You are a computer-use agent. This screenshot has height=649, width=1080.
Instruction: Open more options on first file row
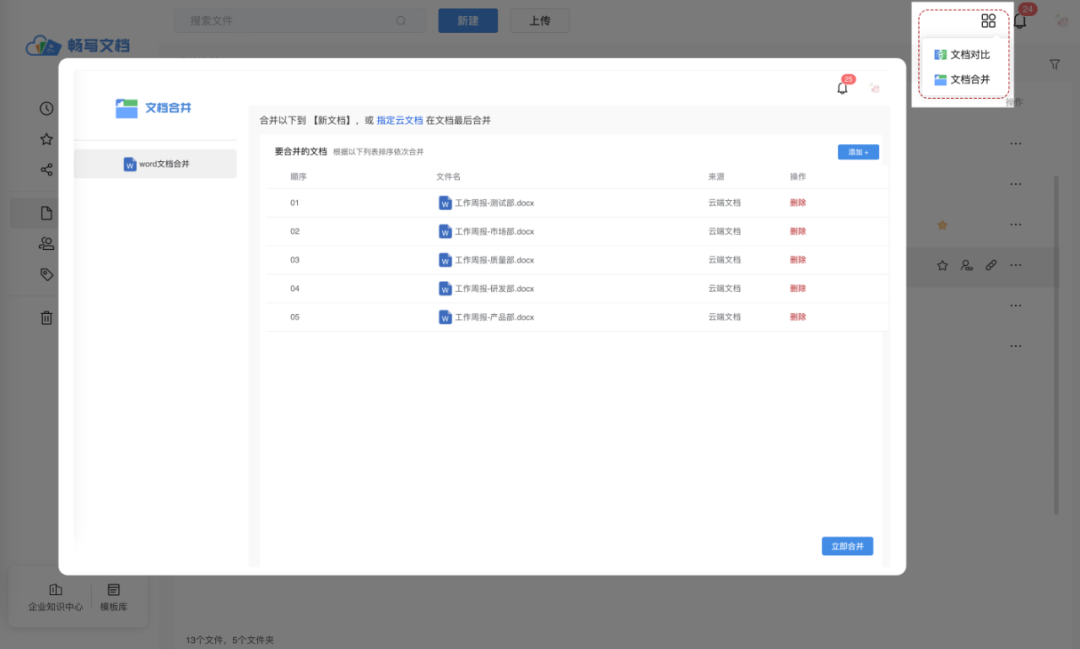point(1015,143)
